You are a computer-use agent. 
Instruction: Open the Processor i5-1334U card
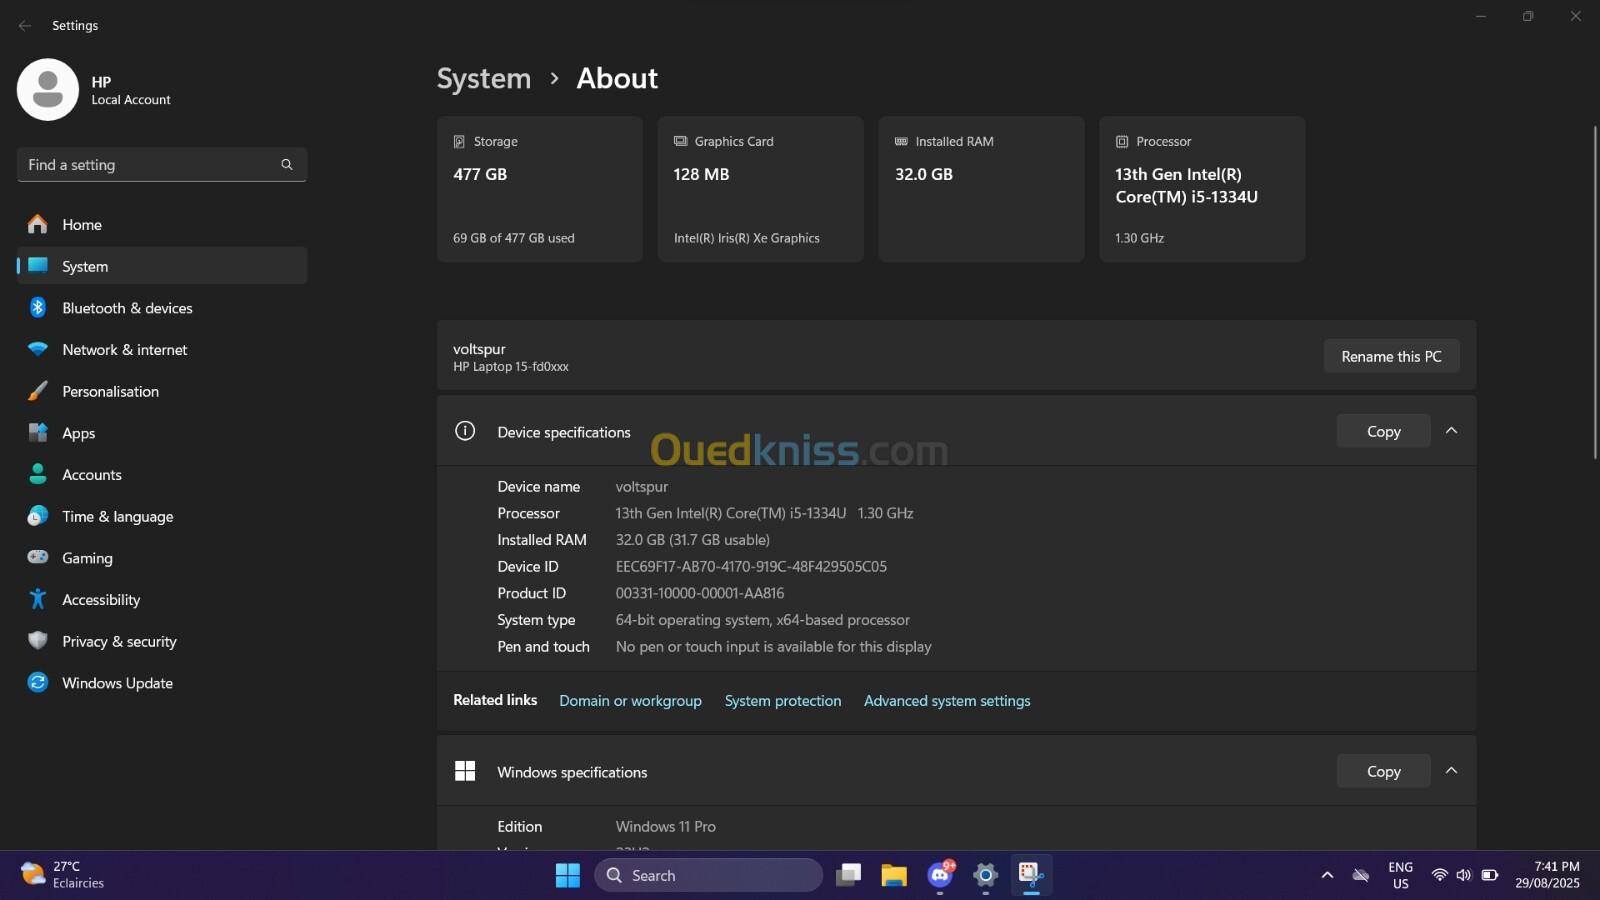(1202, 189)
